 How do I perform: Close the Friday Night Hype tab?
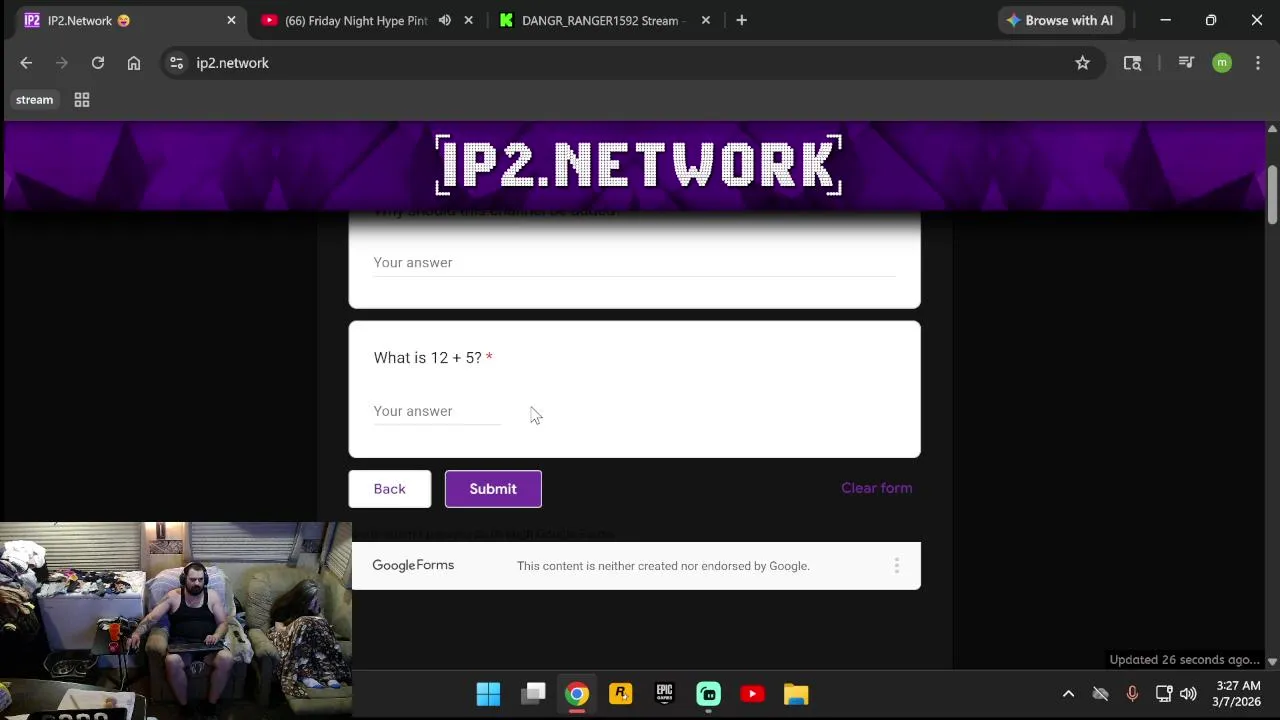pos(468,20)
